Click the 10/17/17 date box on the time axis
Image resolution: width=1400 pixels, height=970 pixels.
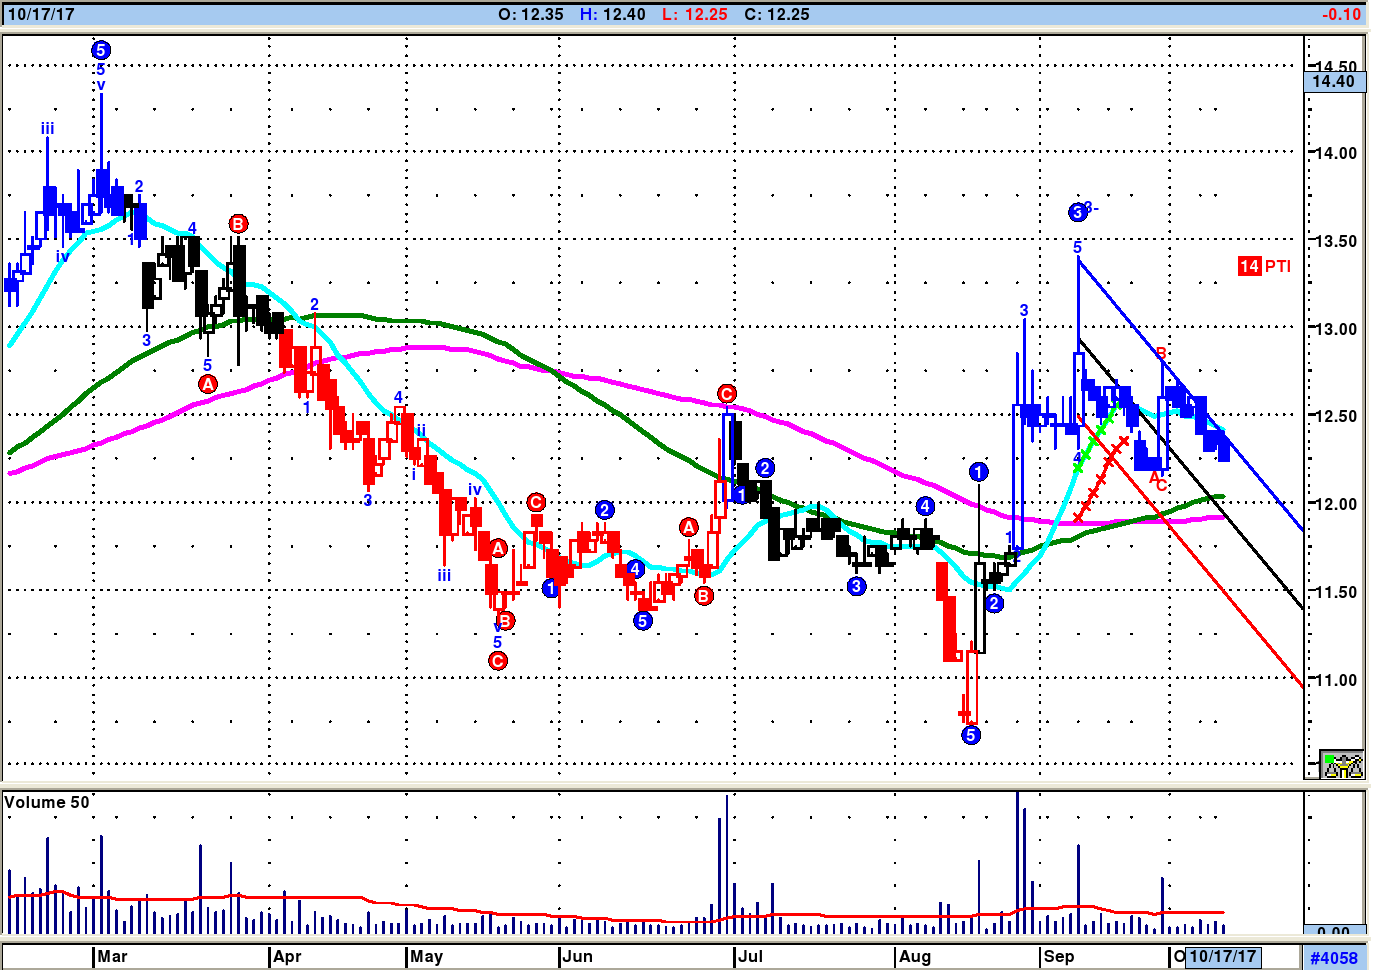pyautogui.click(x=1222, y=957)
